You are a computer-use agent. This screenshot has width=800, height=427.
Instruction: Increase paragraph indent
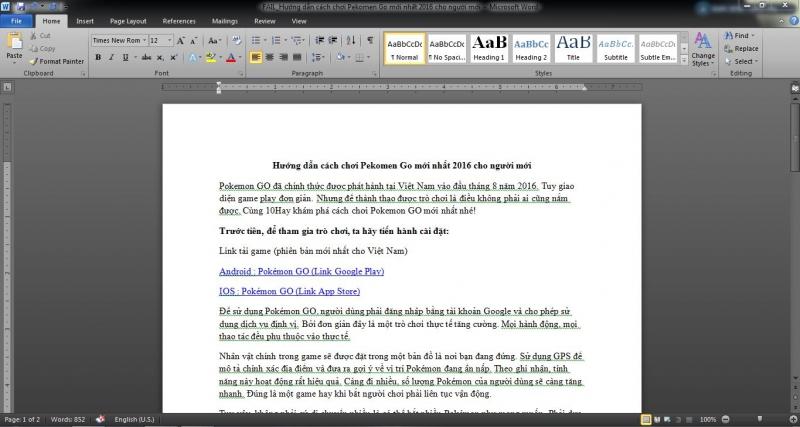click(x=333, y=40)
